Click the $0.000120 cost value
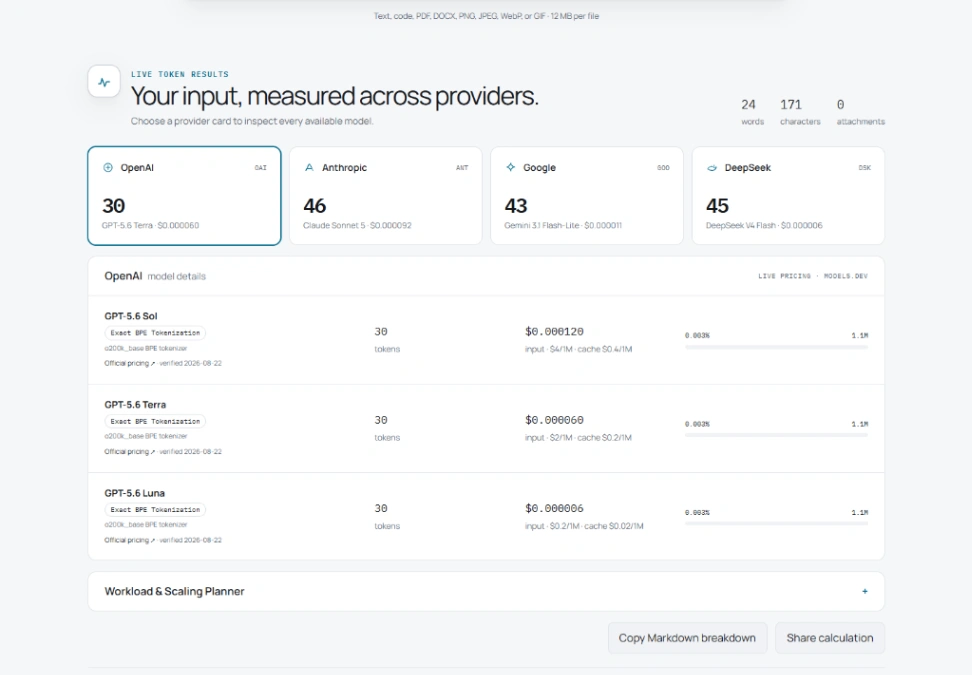Viewport: 972px width, 675px height. pos(554,332)
